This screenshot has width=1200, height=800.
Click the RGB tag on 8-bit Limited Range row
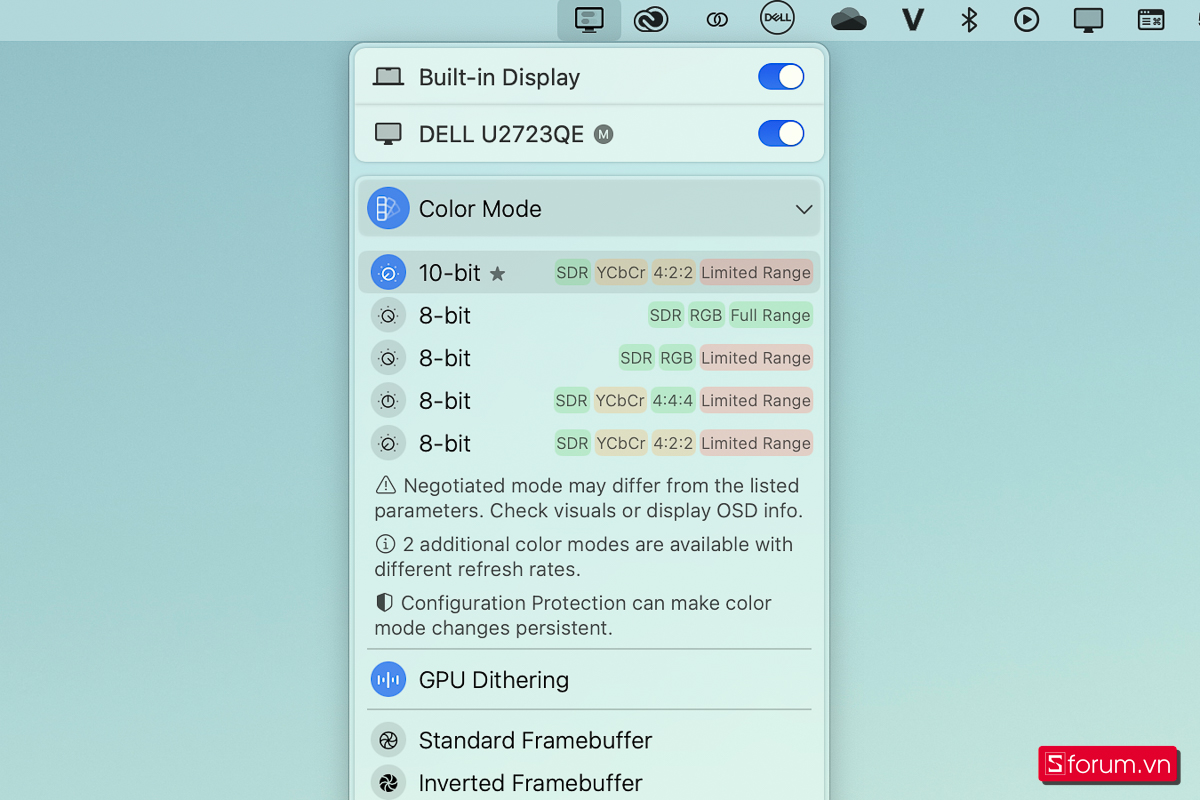tap(677, 358)
